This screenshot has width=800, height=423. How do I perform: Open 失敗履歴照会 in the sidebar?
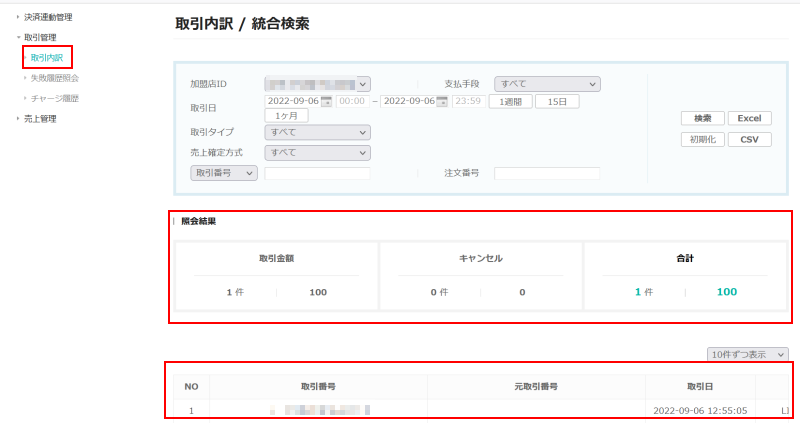pyautogui.click(x=55, y=78)
